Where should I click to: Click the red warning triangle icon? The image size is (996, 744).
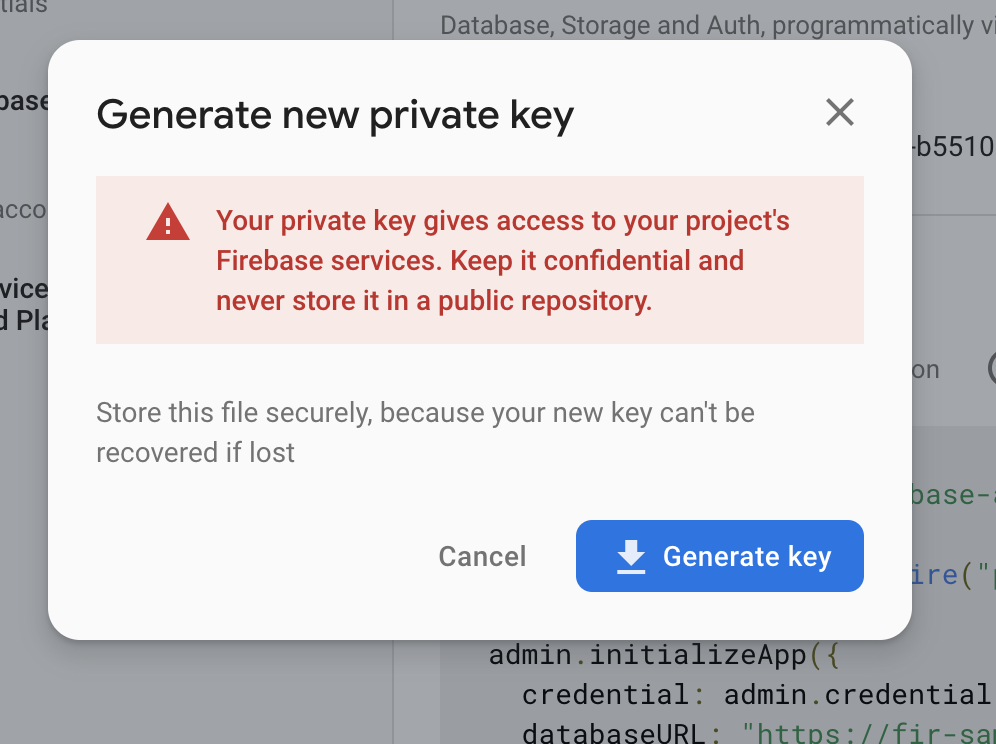tap(167, 223)
